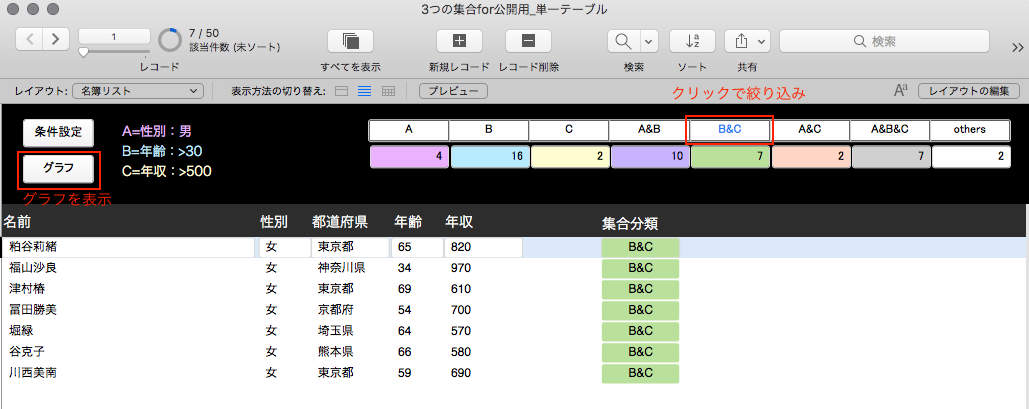Open the layout dropdown 名簿リスト
This screenshot has height=409, width=1029.
(138, 91)
